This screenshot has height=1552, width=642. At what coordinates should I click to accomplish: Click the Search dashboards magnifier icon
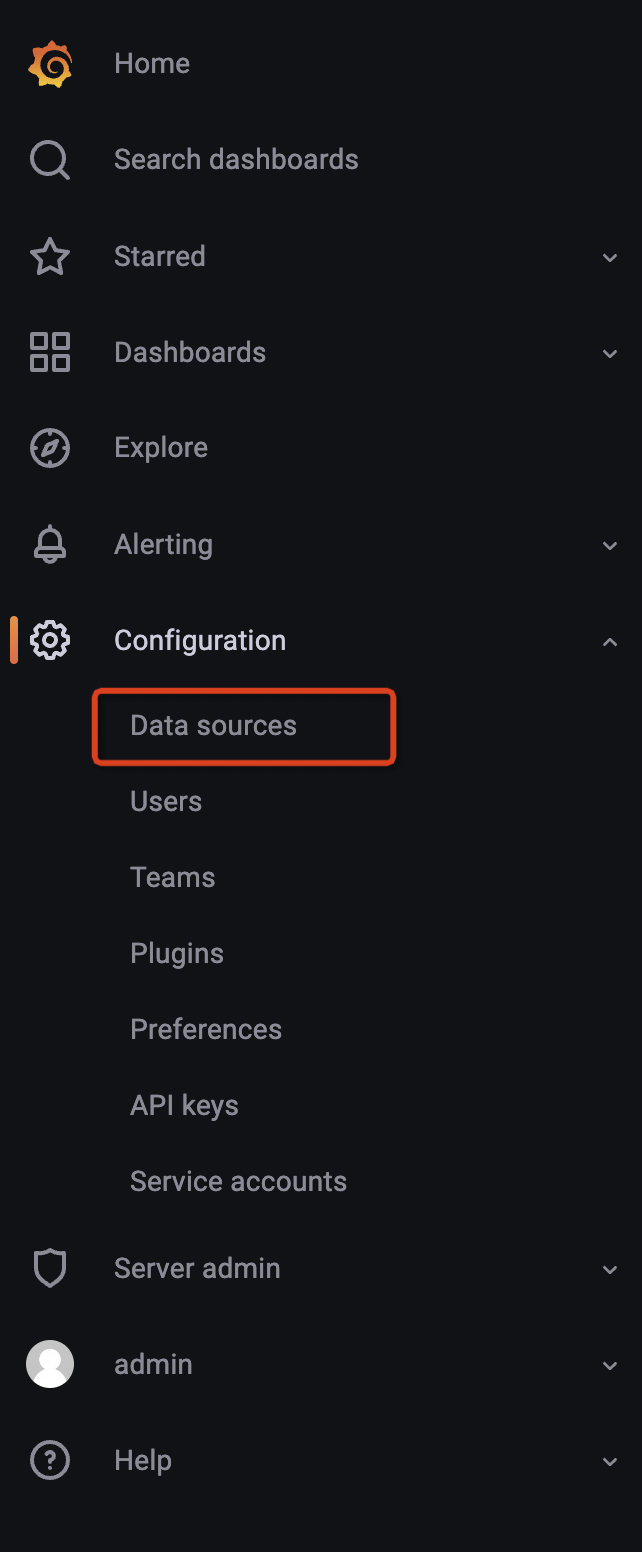click(50, 160)
